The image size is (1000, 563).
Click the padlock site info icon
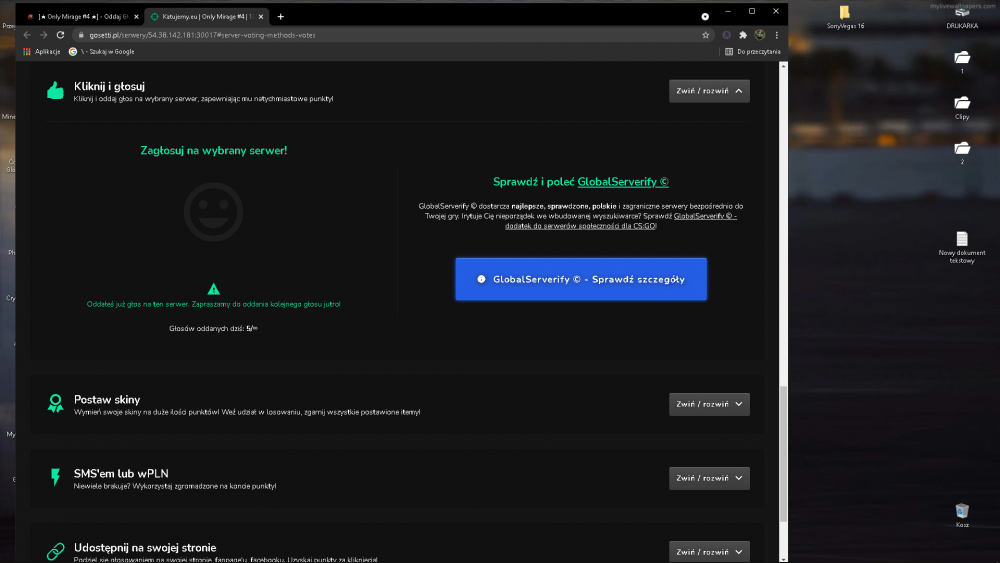tap(81, 35)
